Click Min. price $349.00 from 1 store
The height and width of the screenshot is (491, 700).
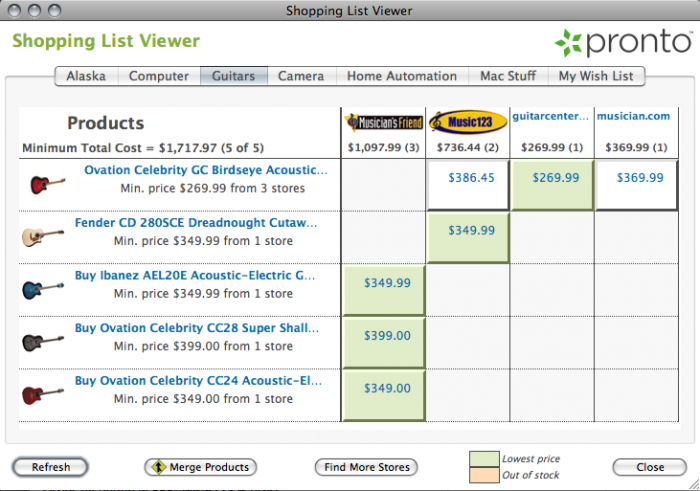(203, 399)
